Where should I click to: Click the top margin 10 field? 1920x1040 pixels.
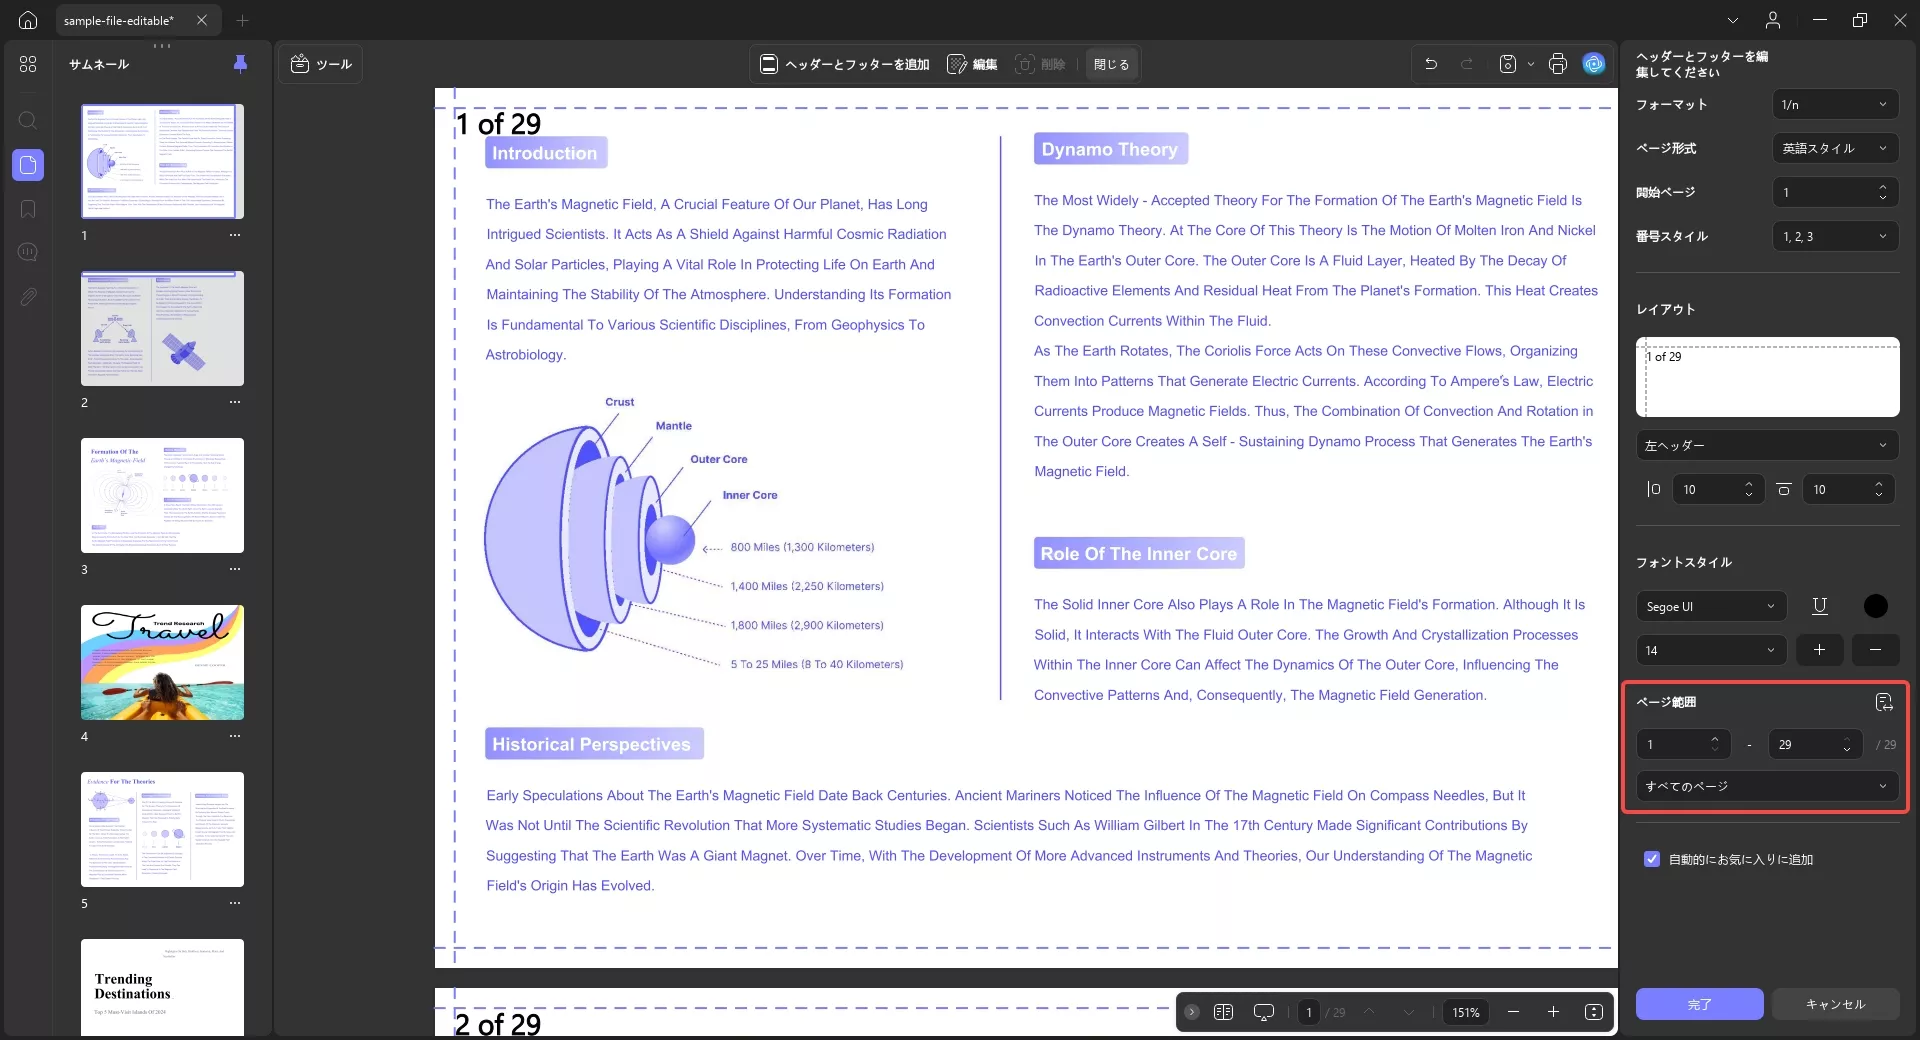click(x=1848, y=489)
